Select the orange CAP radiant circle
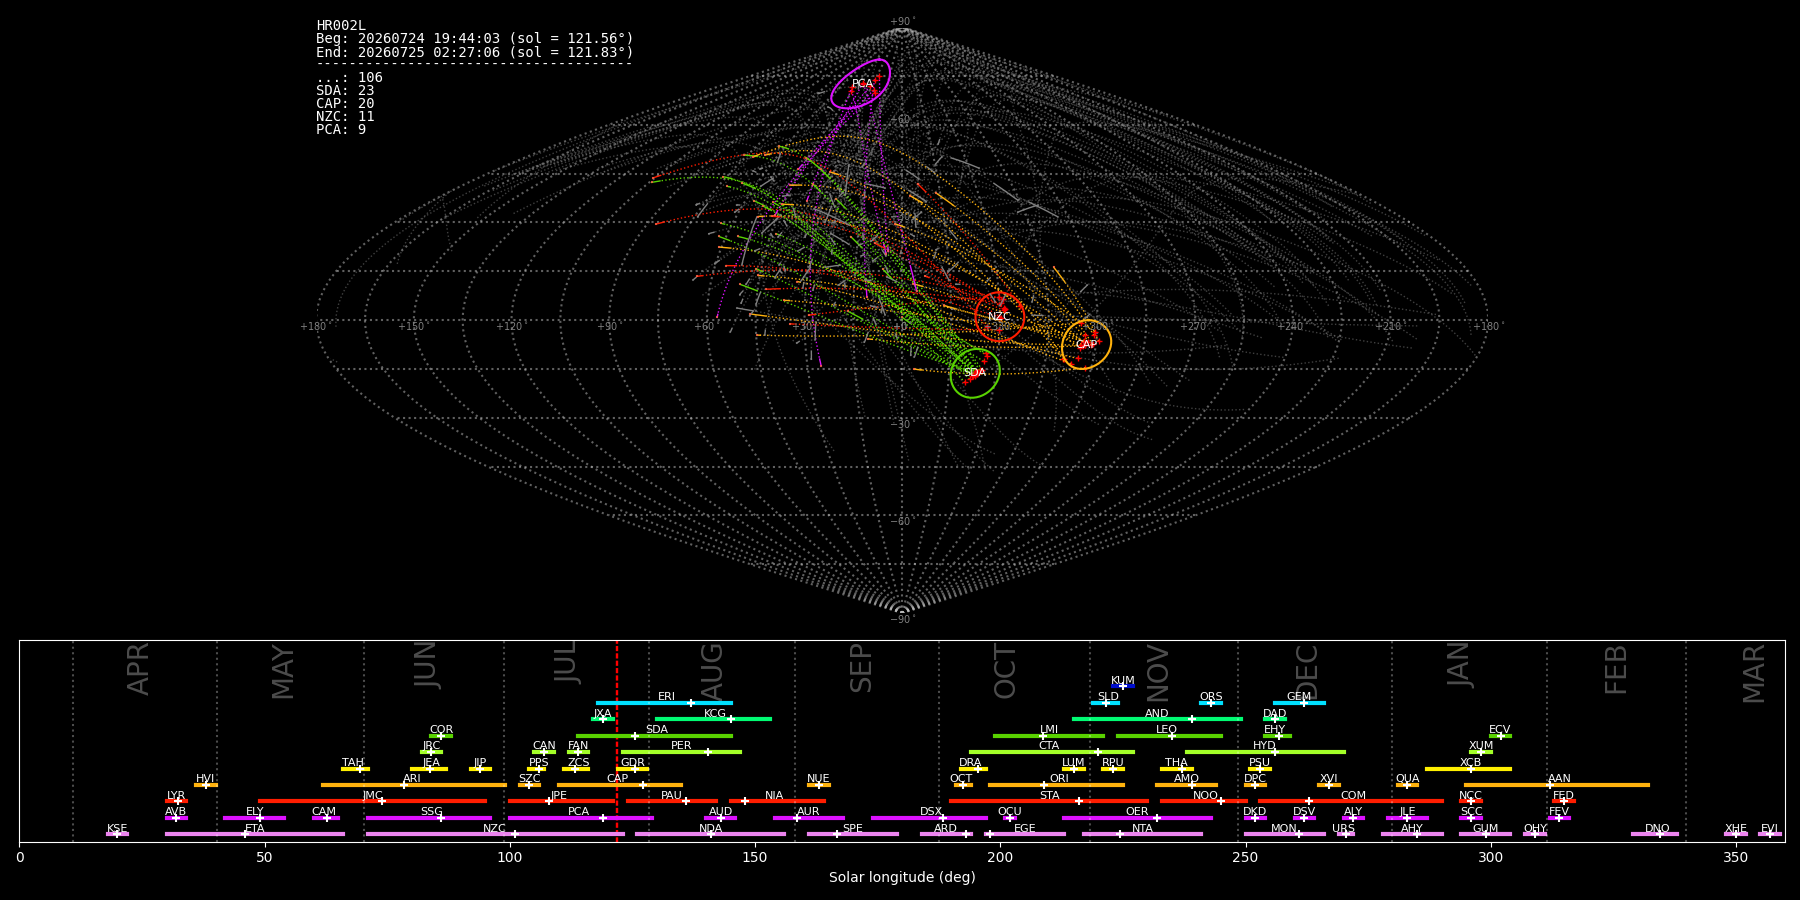 click(1086, 345)
